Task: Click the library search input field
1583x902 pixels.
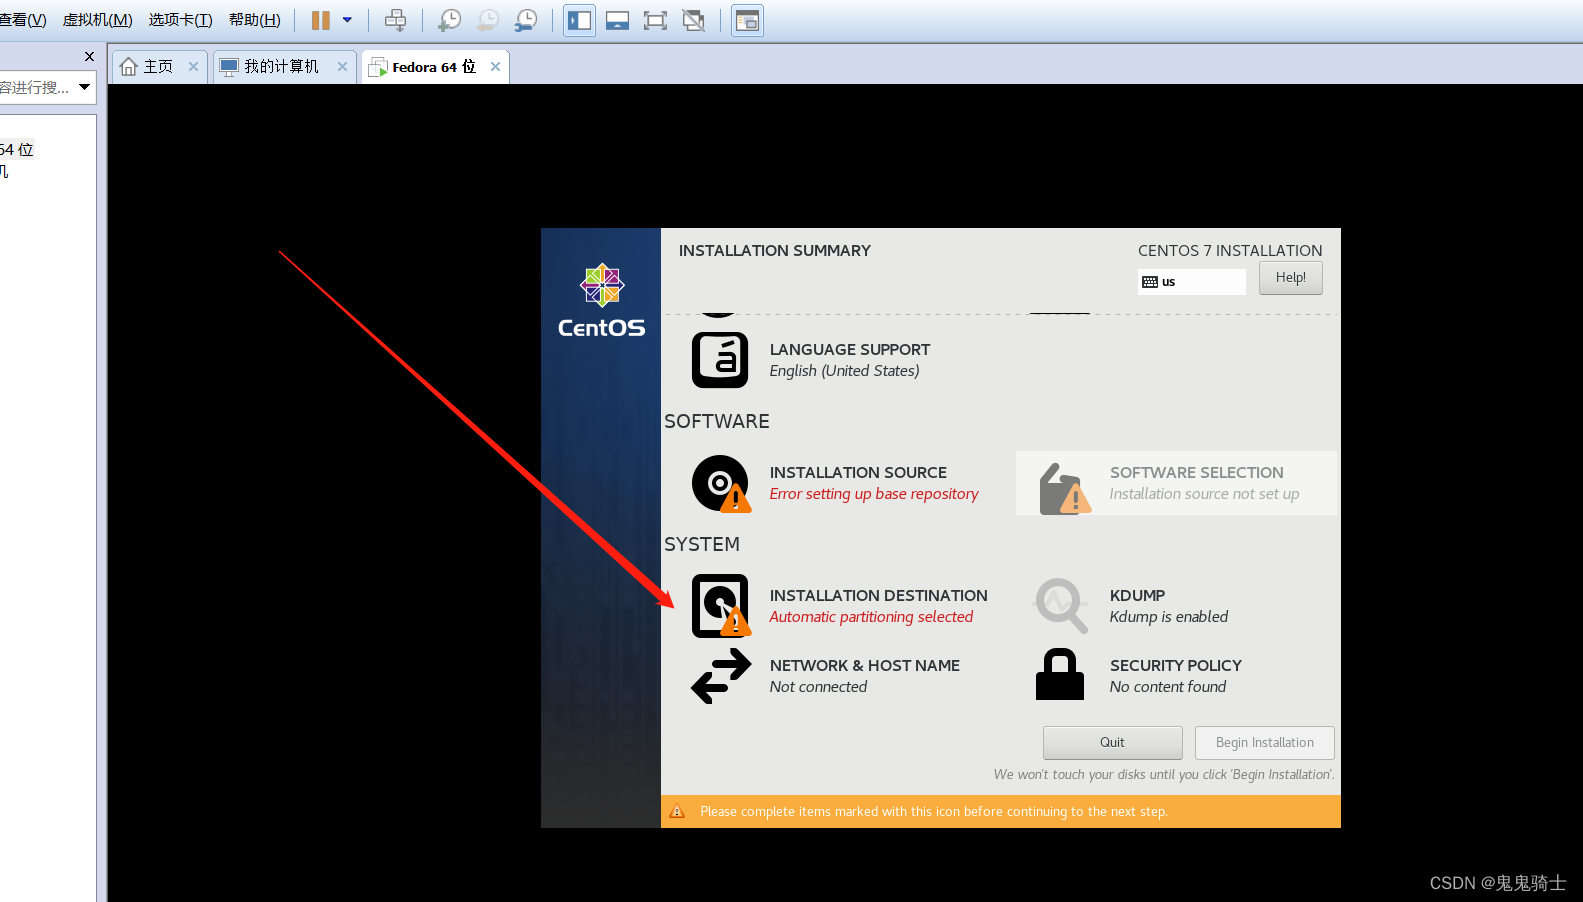Action: (x=36, y=87)
